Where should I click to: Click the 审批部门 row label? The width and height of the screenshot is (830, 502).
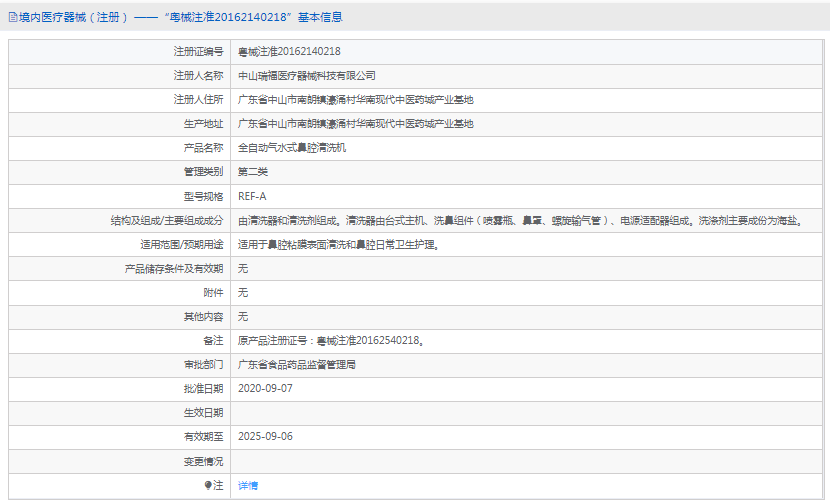tap(203, 365)
